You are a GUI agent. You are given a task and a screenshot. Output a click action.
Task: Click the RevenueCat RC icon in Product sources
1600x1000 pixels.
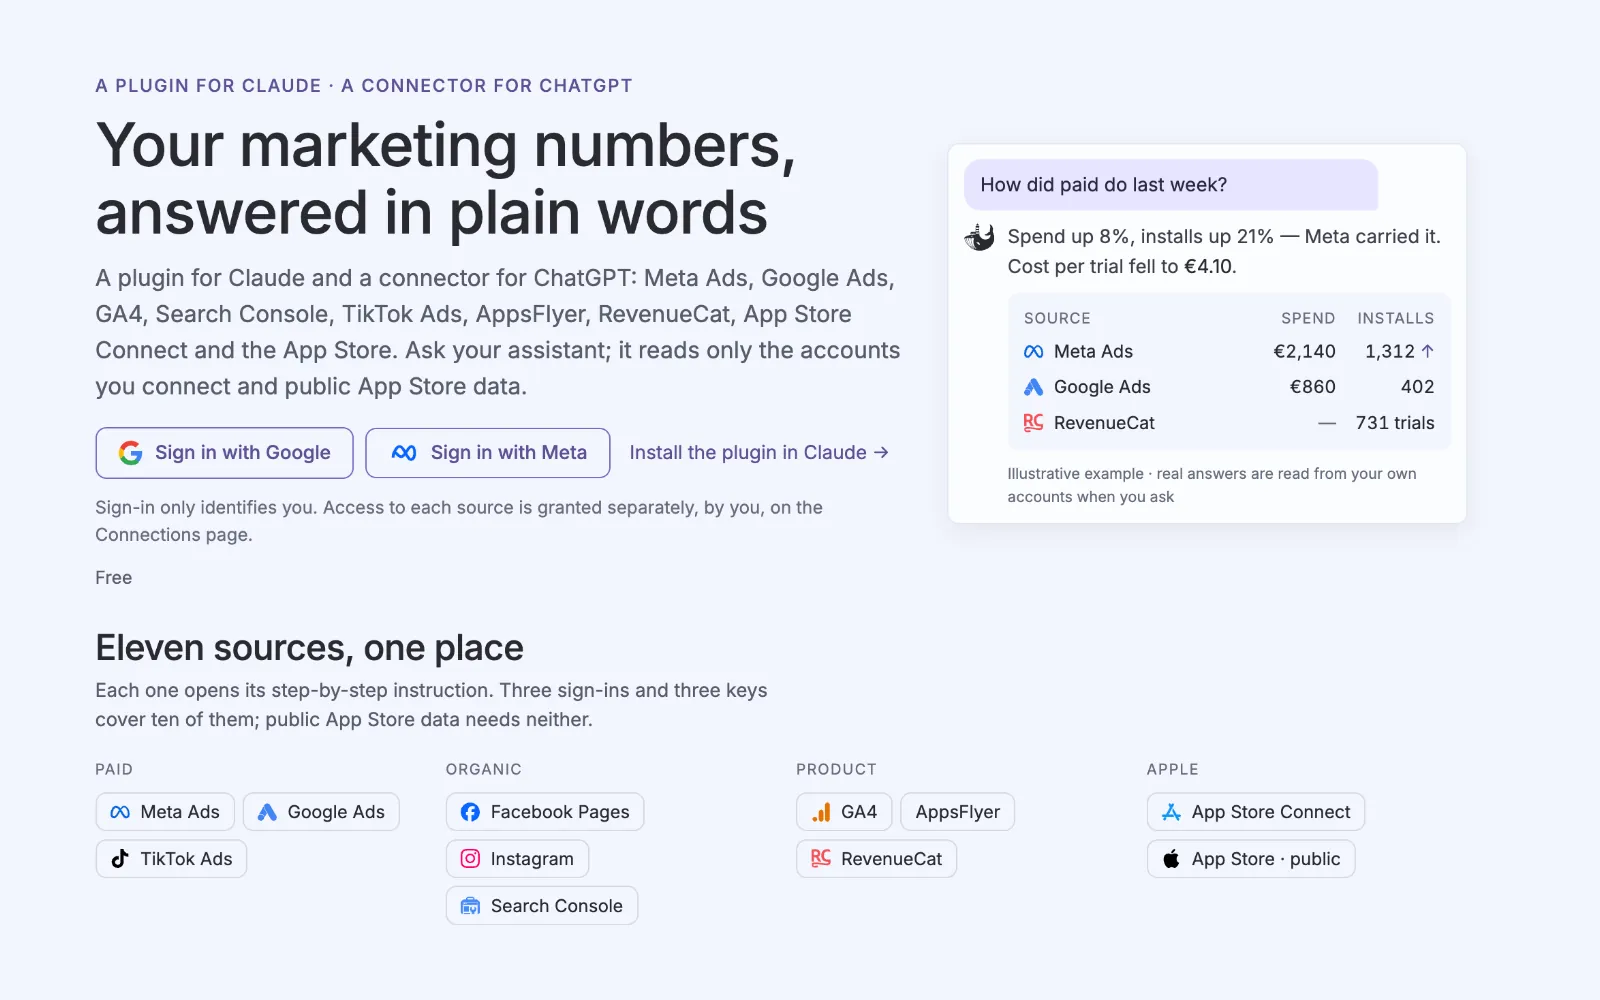tap(821, 858)
